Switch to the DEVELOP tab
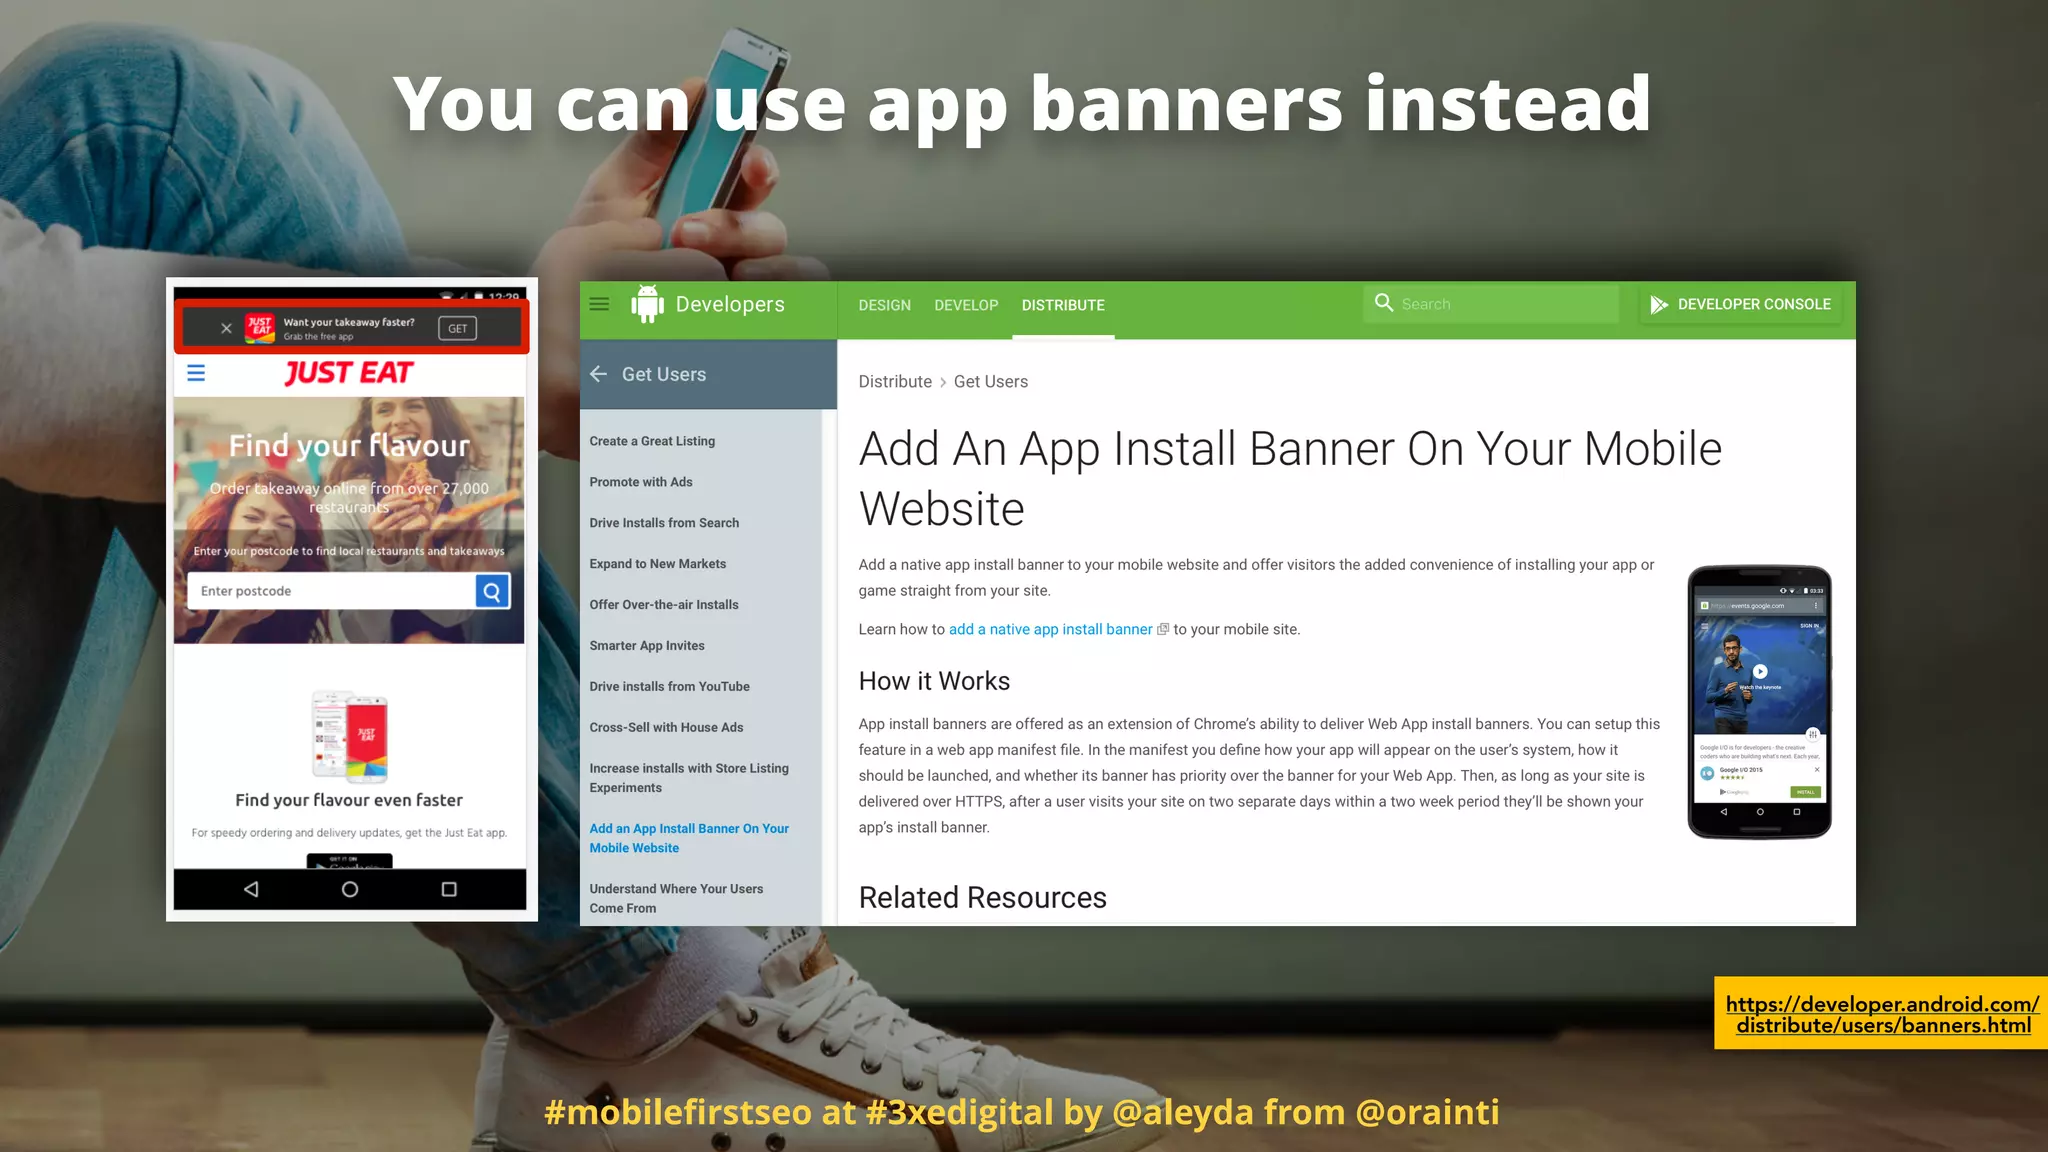Viewport: 2048px width, 1152px height. coord(966,305)
